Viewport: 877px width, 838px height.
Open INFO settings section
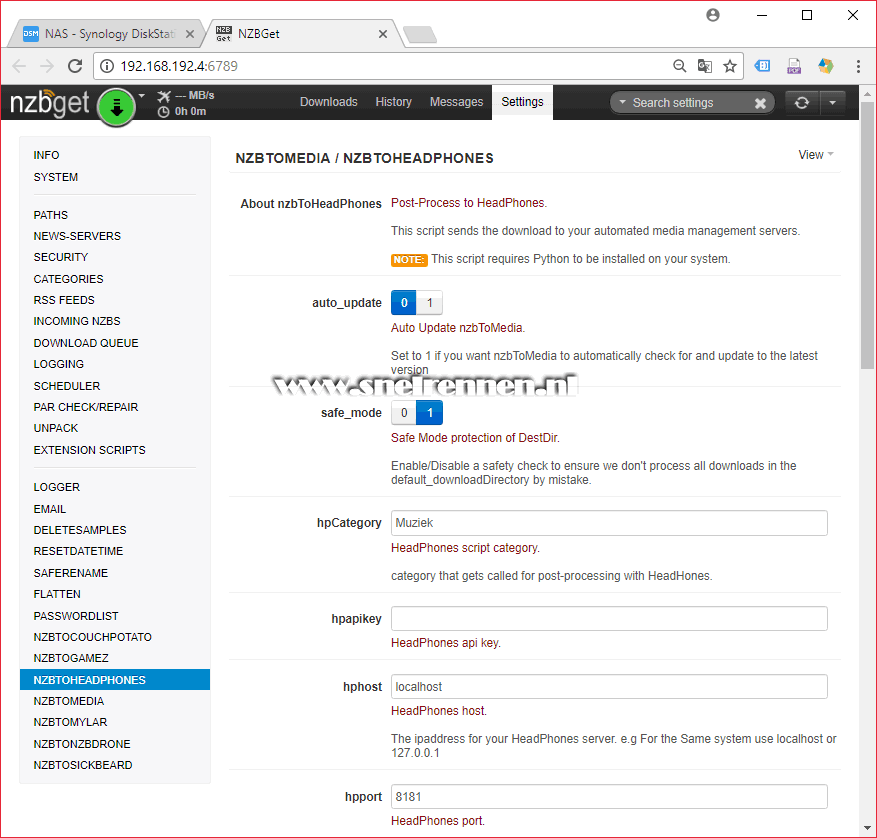pyautogui.click(x=46, y=156)
